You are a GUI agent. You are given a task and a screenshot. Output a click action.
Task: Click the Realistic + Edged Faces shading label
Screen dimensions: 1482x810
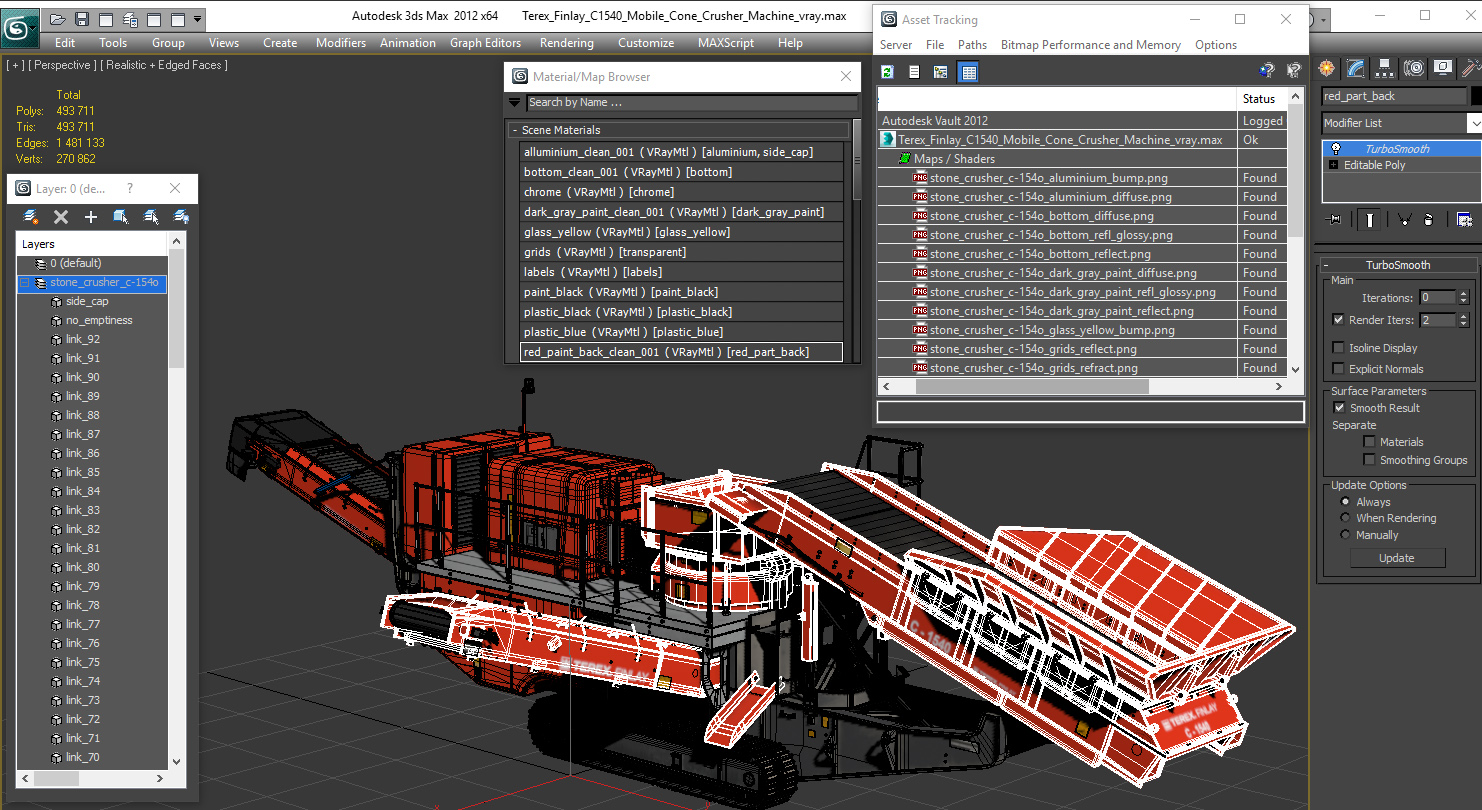[165, 65]
